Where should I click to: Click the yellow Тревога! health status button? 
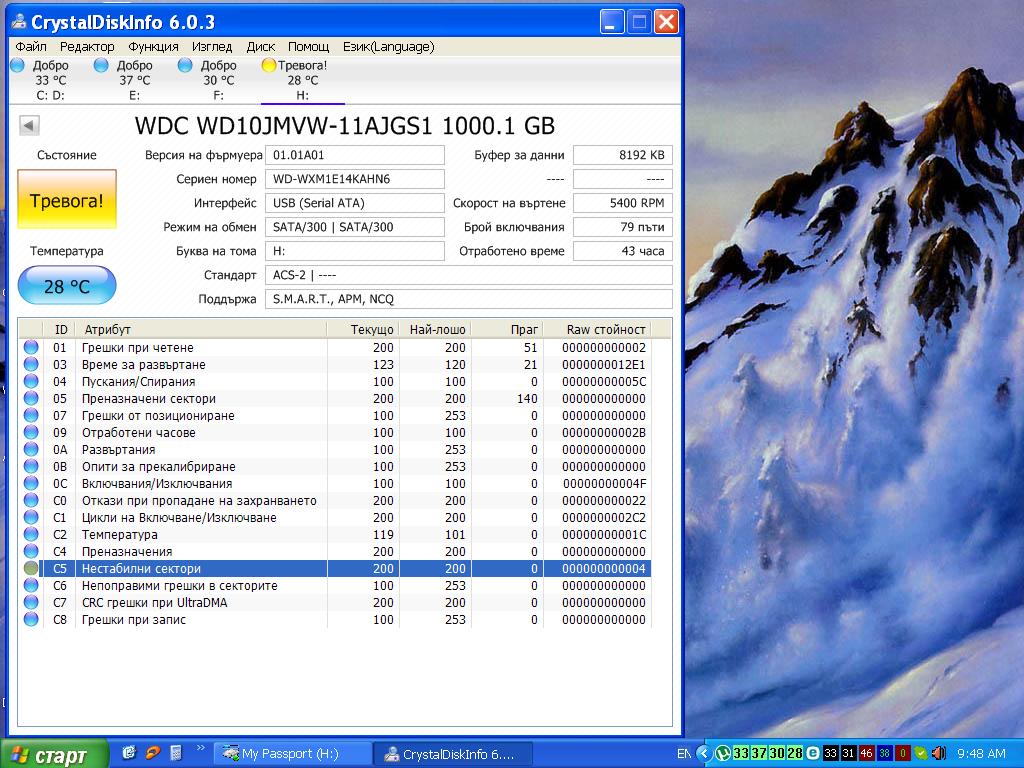tap(67, 200)
